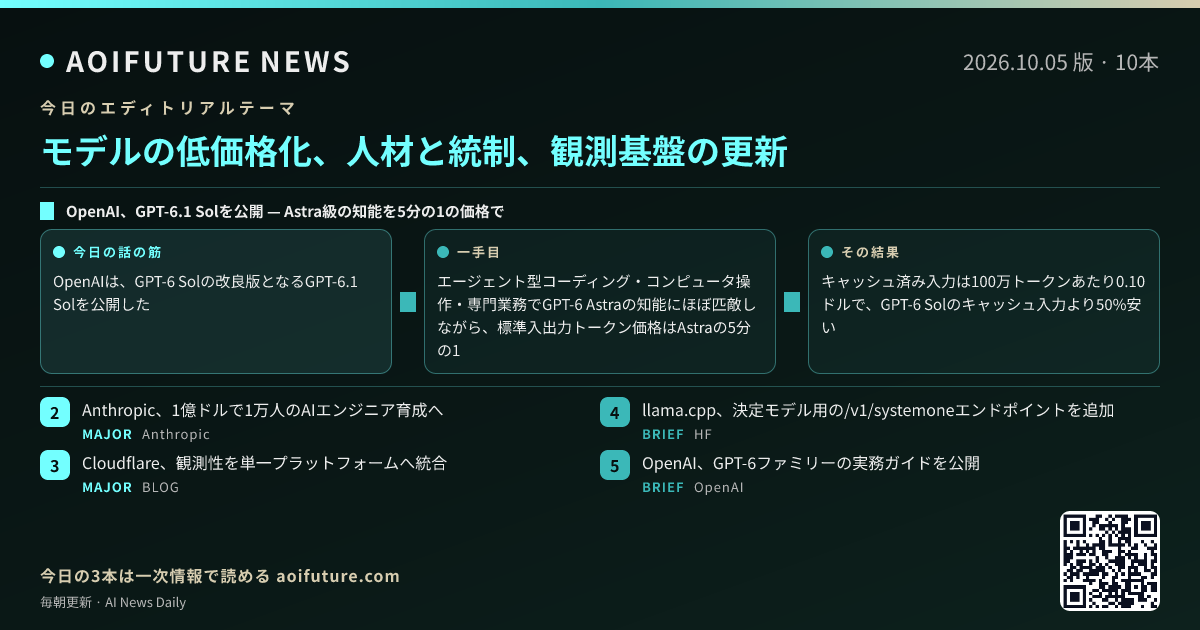This screenshot has height=630, width=1200.
Task: Select the number 5 story badge
Action: click(615, 467)
